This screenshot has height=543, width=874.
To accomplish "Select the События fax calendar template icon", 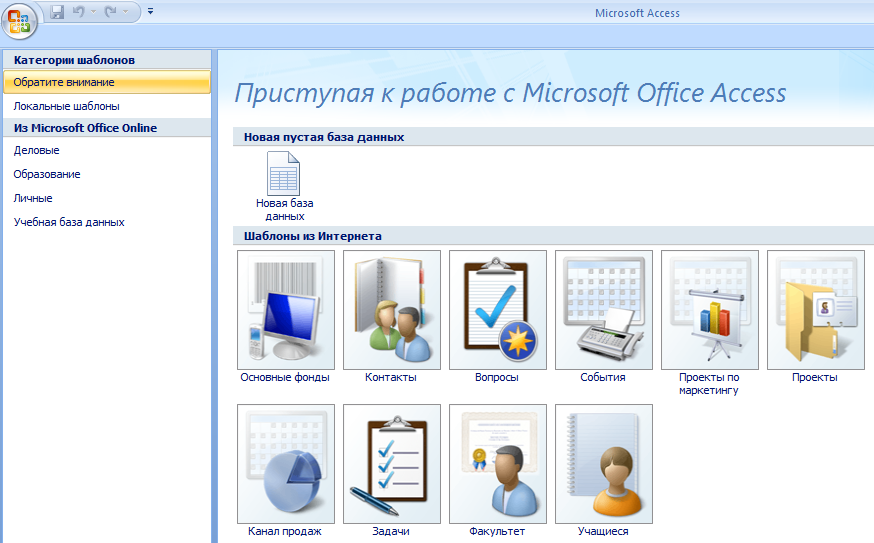I will [604, 309].
